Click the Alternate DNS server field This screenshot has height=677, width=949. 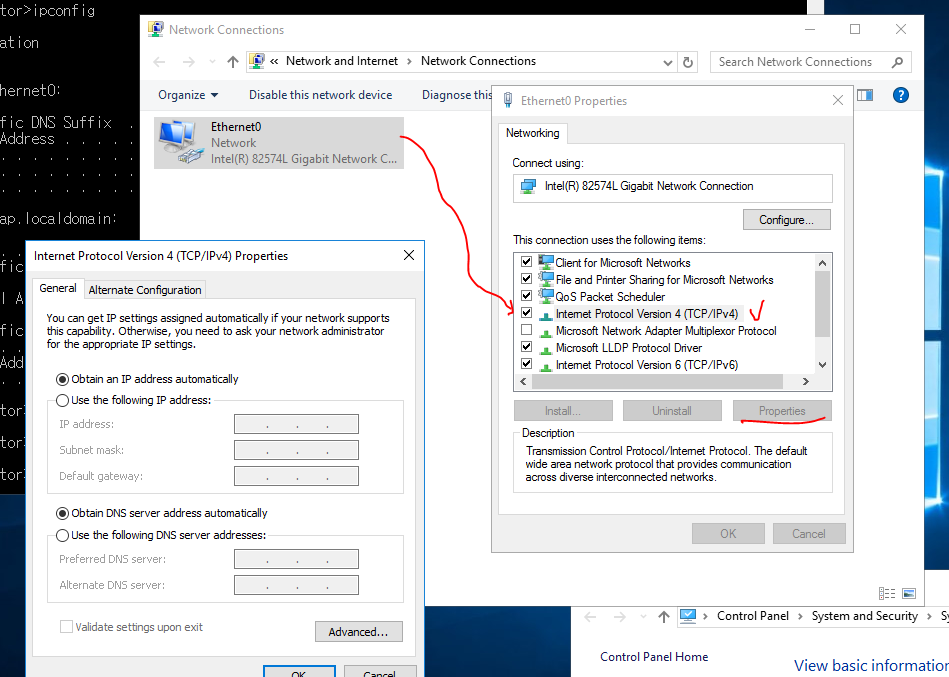(297, 585)
